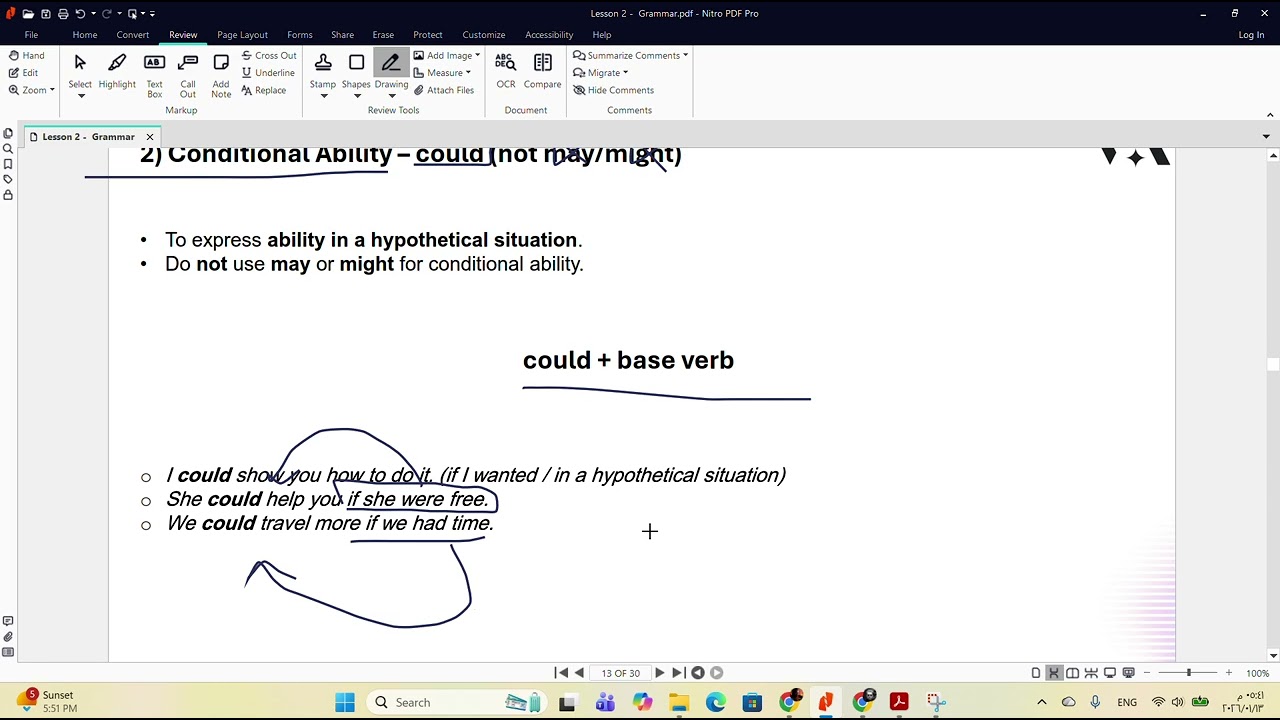
Task: Add a Call Out annotation
Action: click(187, 75)
